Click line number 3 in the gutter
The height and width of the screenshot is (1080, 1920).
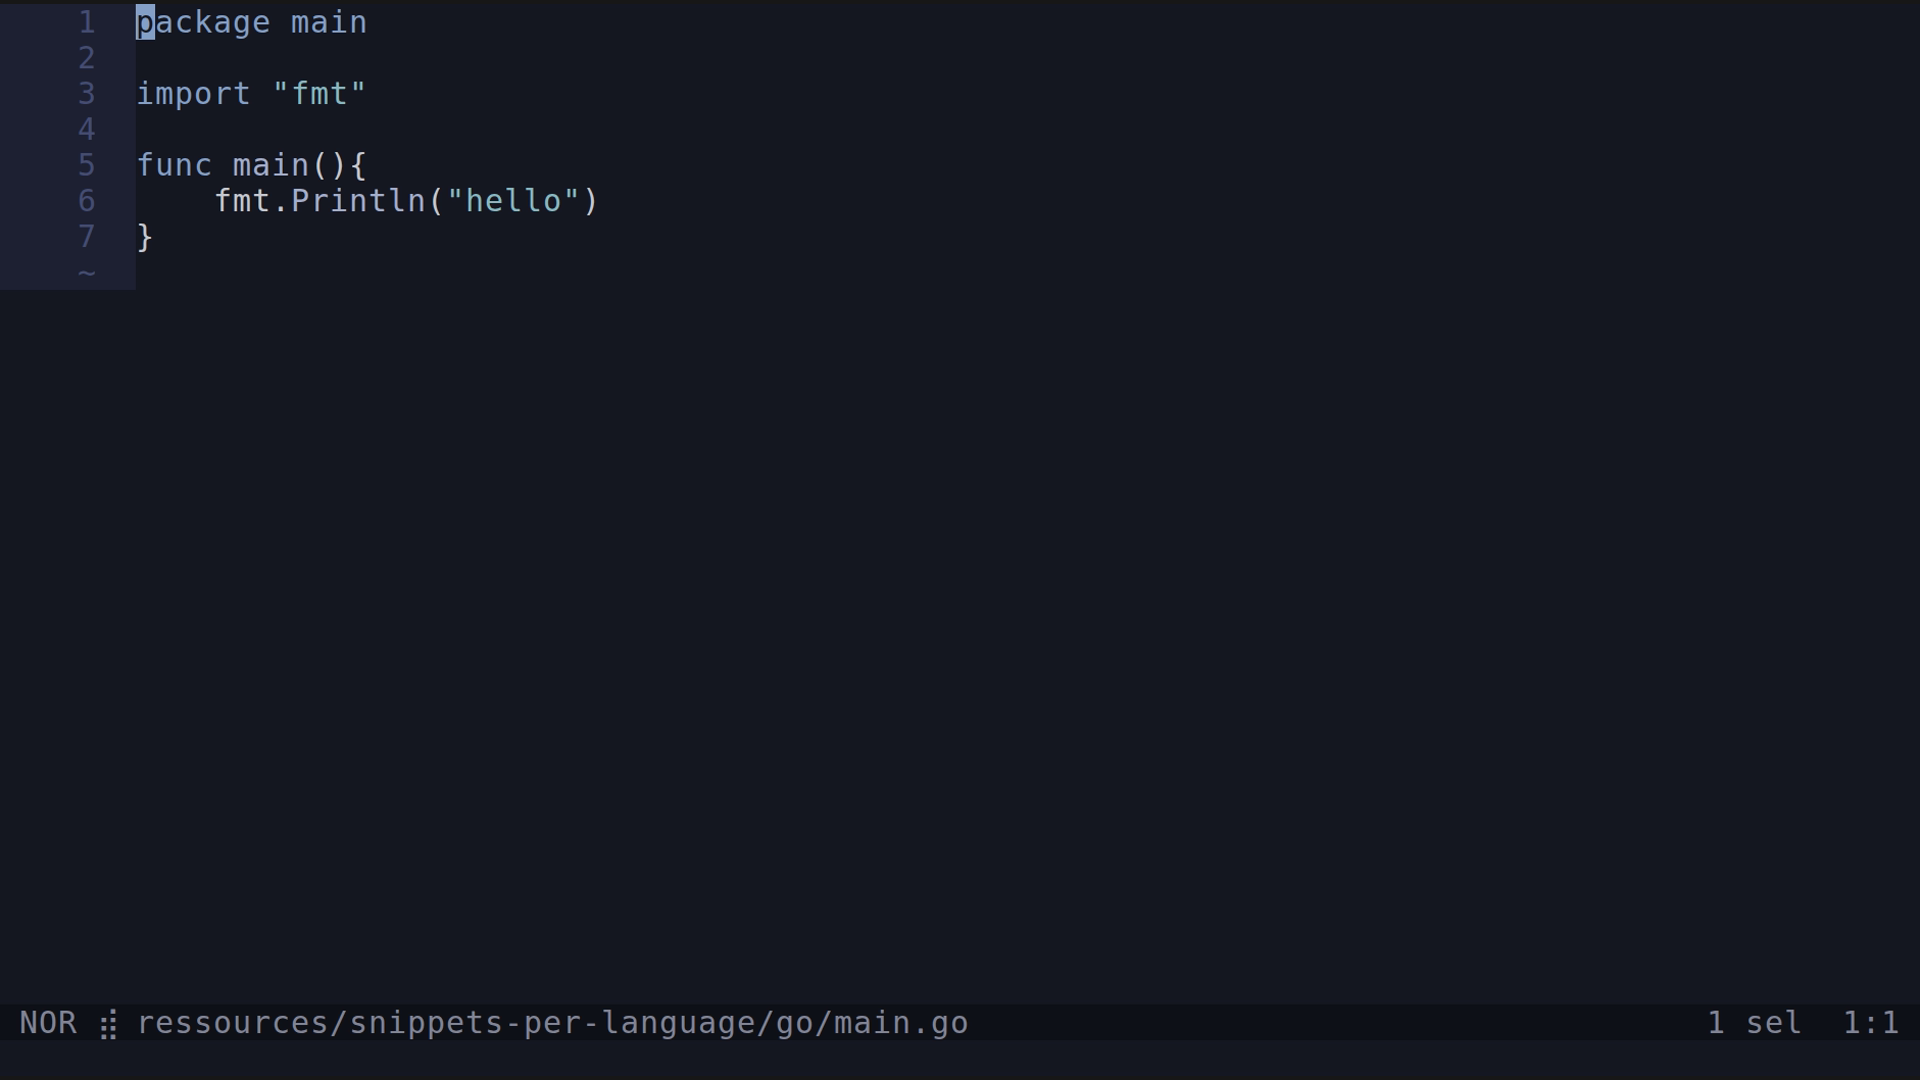click(x=87, y=94)
